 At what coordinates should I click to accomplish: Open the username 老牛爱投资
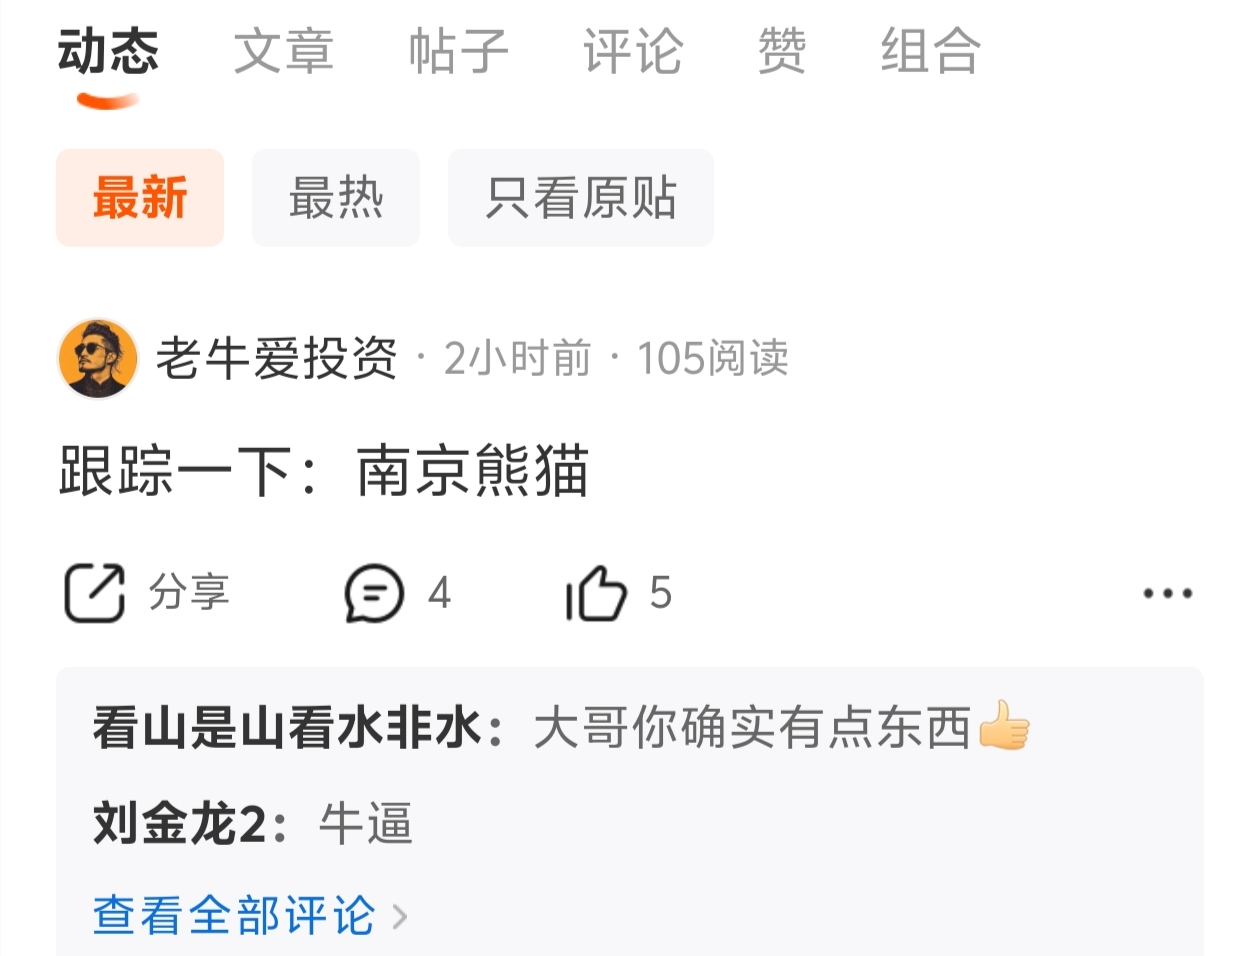click(x=277, y=359)
